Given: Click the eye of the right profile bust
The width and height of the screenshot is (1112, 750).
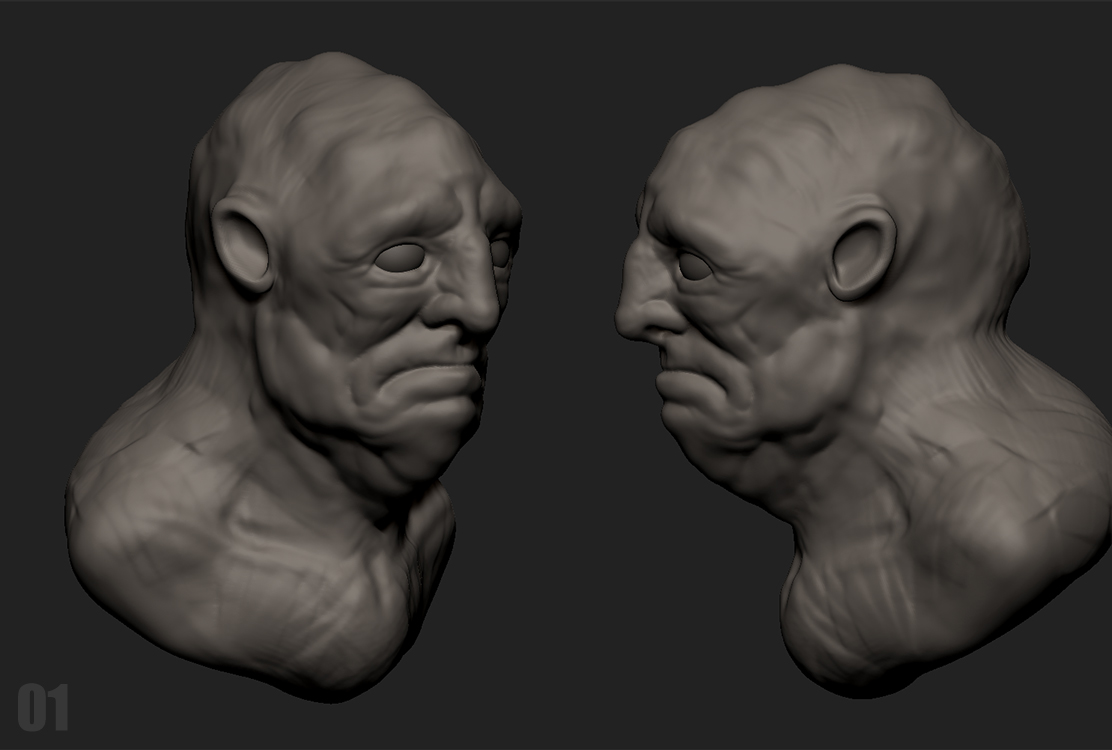Looking at the screenshot, I should coord(694,265).
